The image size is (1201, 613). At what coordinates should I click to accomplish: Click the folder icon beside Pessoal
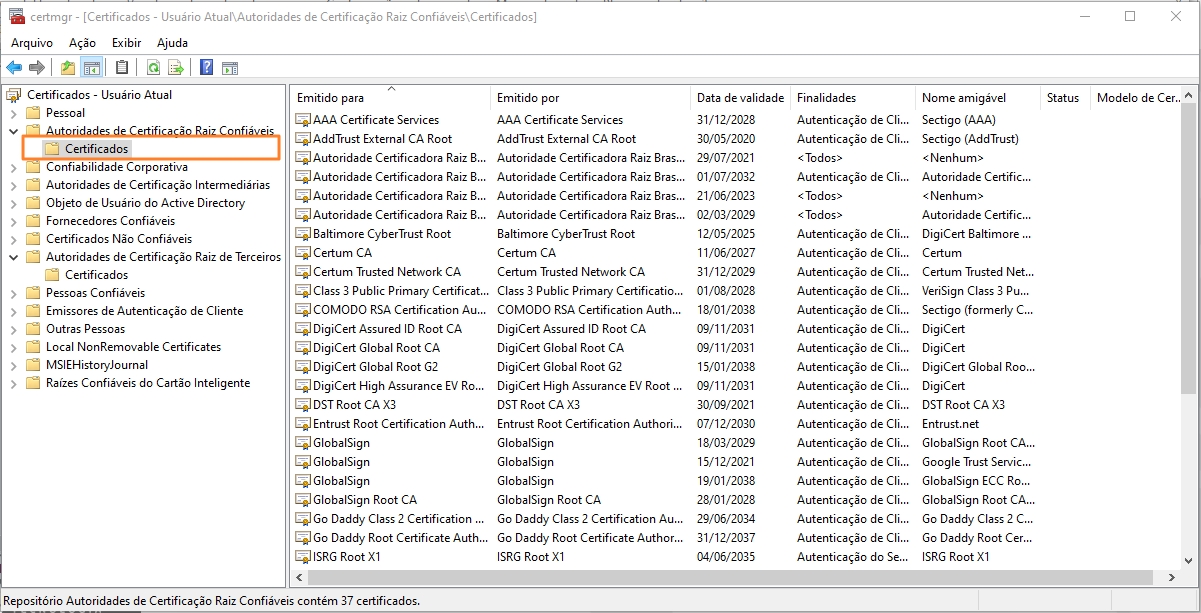32,113
